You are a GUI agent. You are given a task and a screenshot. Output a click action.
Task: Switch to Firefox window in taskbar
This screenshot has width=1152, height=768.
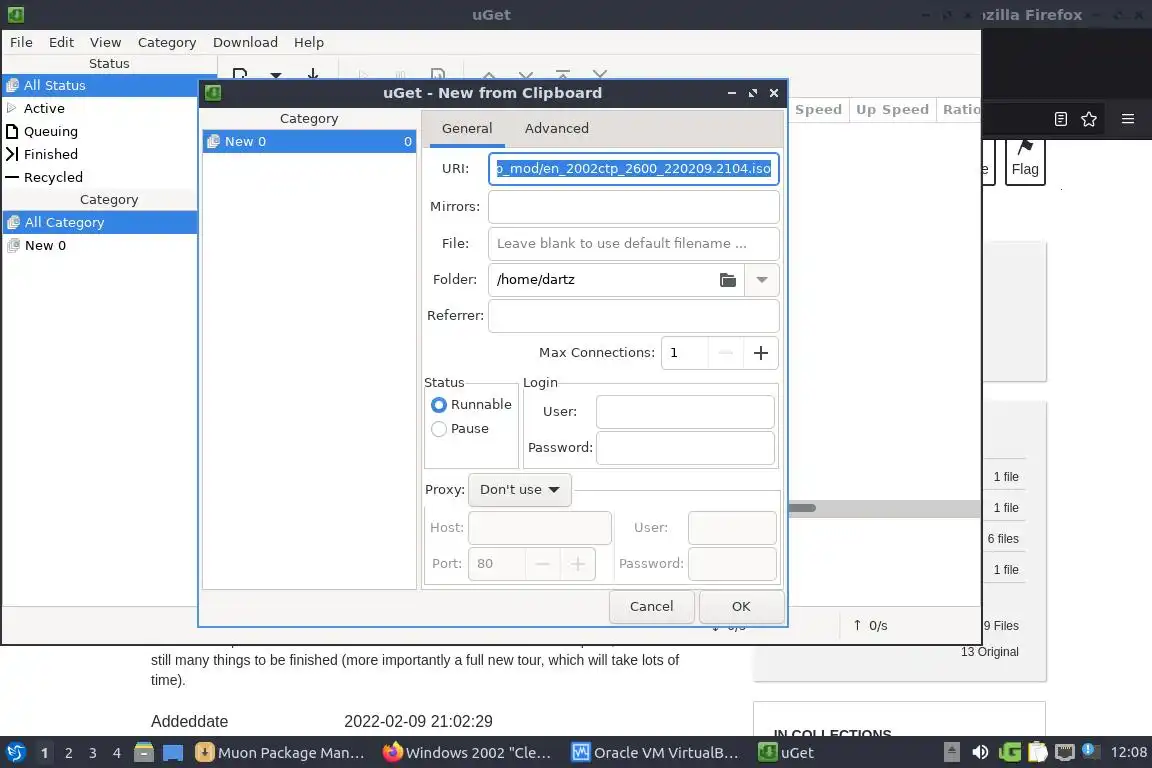pos(467,753)
